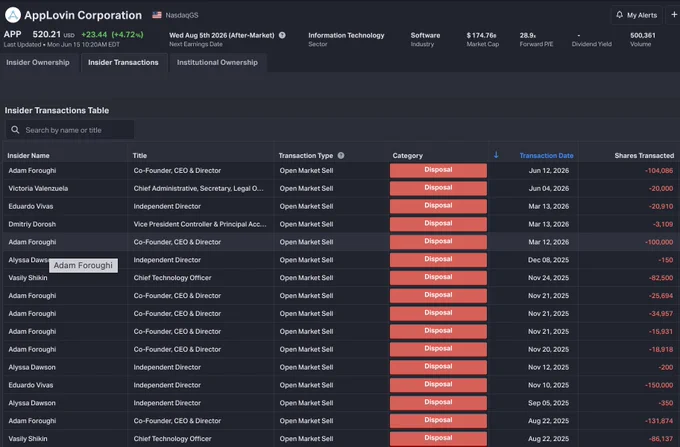Click shares value -82,500
680x447 pixels.
(x=661, y=277)
